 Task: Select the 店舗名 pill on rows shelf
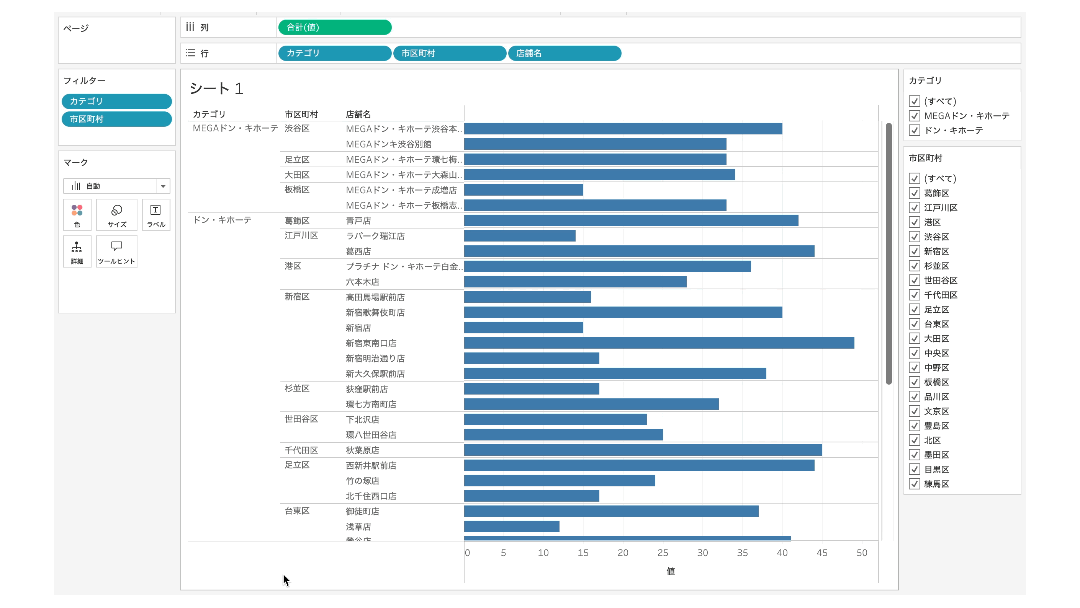pos(565,53)
